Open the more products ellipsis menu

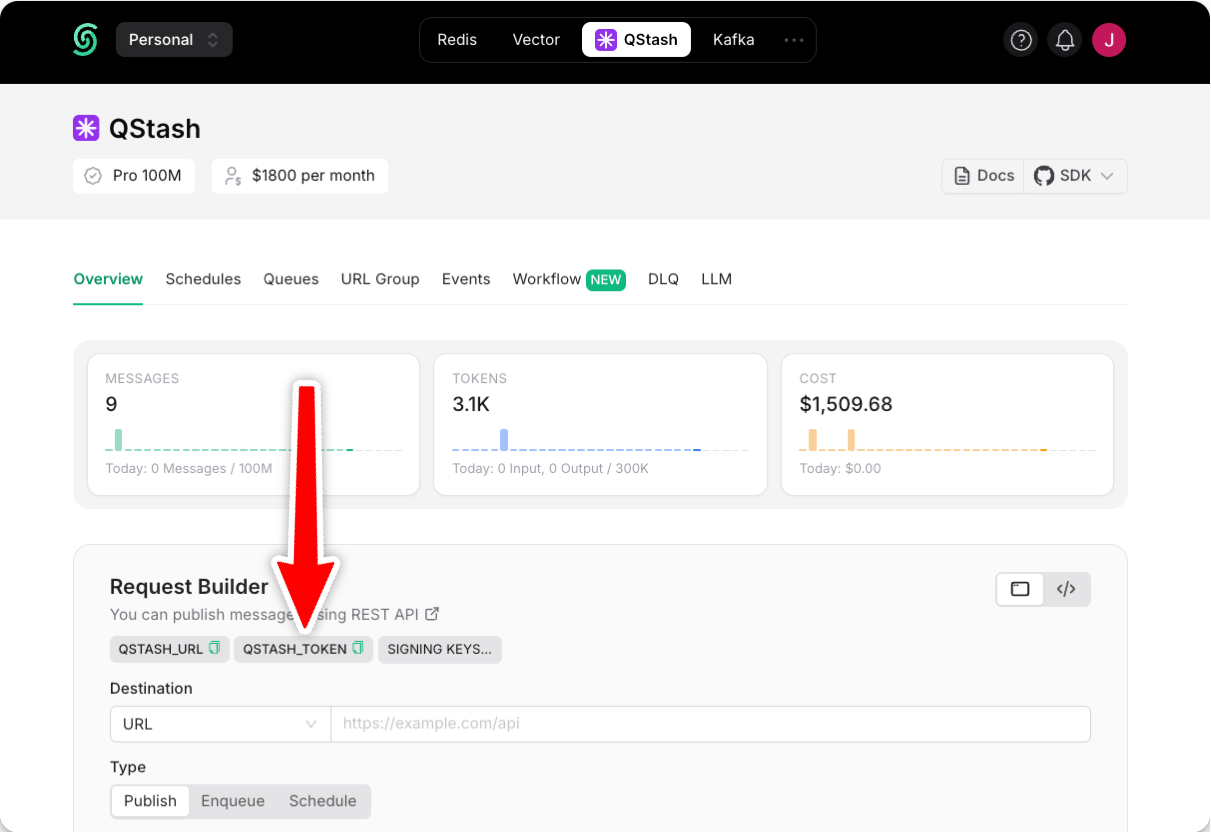point(794,40)
